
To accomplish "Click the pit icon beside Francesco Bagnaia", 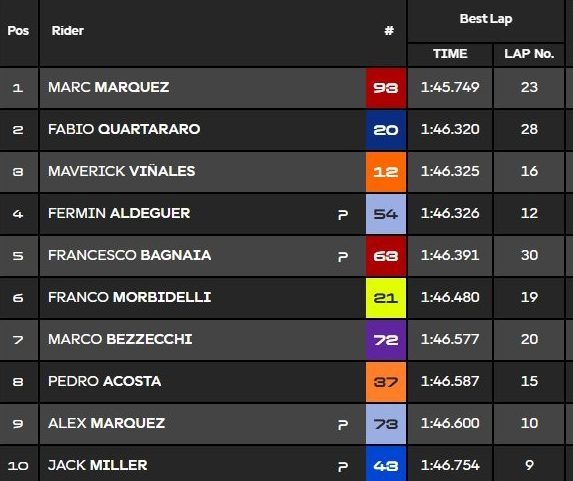I will tap(343, 256).
